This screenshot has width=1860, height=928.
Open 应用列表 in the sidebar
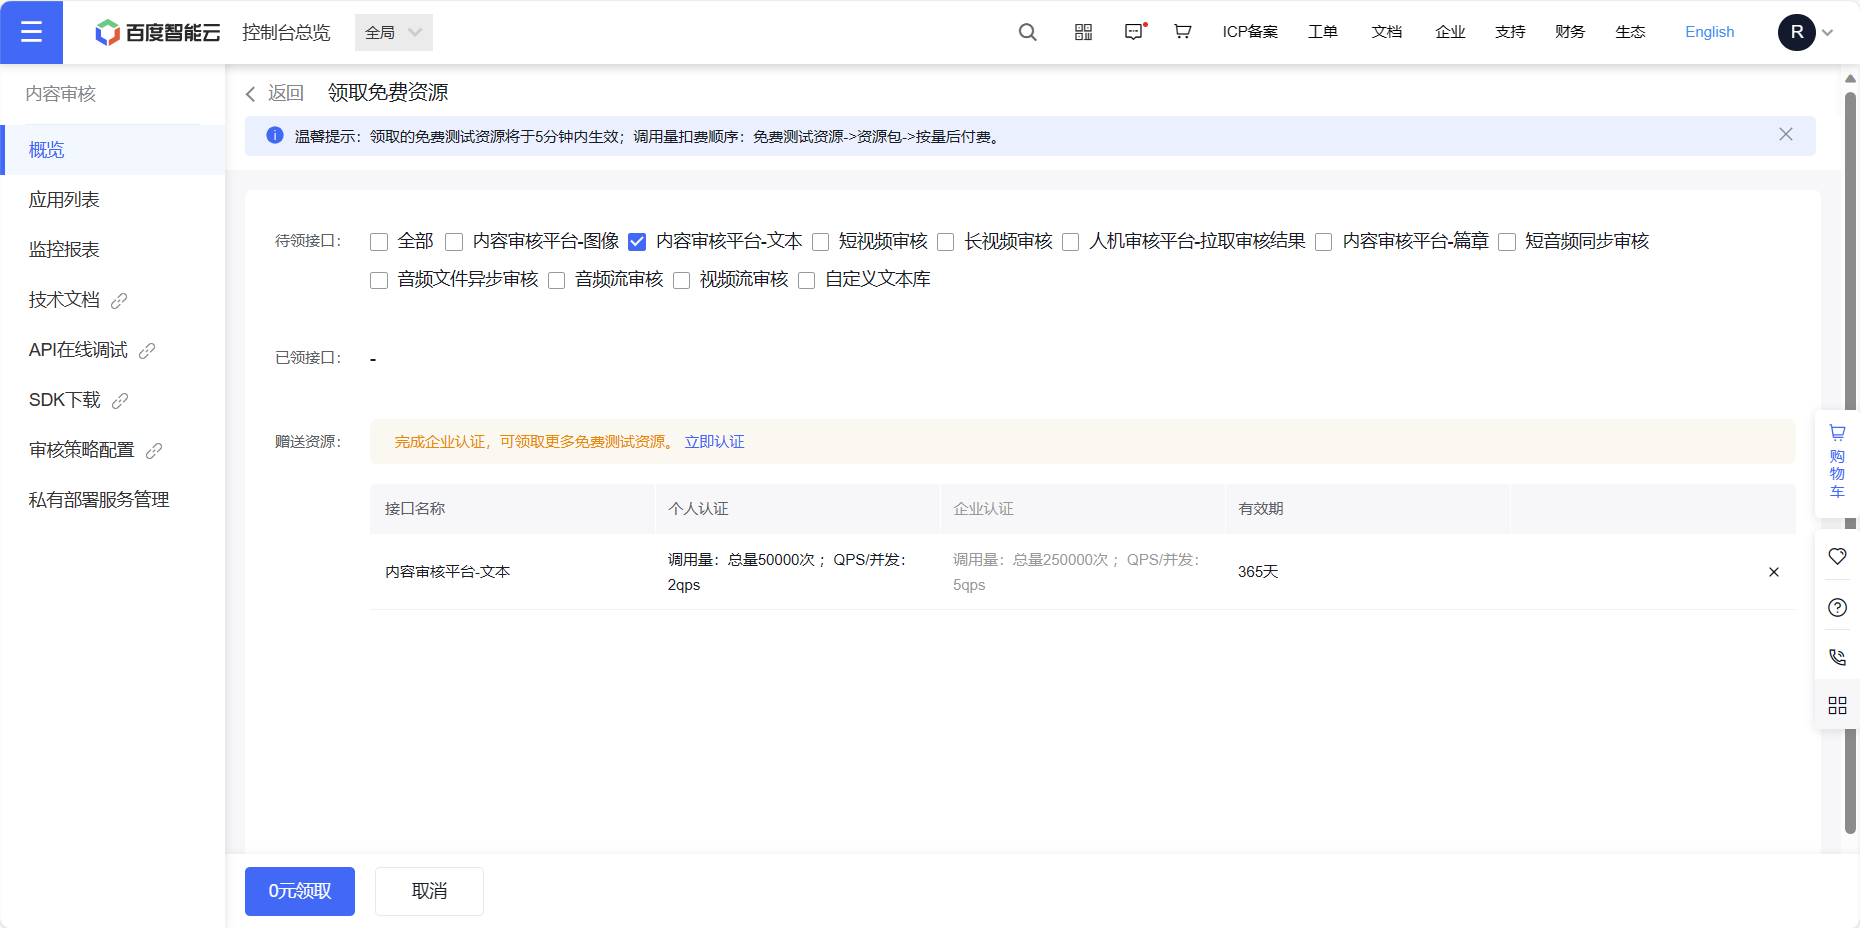coord(113,200)
